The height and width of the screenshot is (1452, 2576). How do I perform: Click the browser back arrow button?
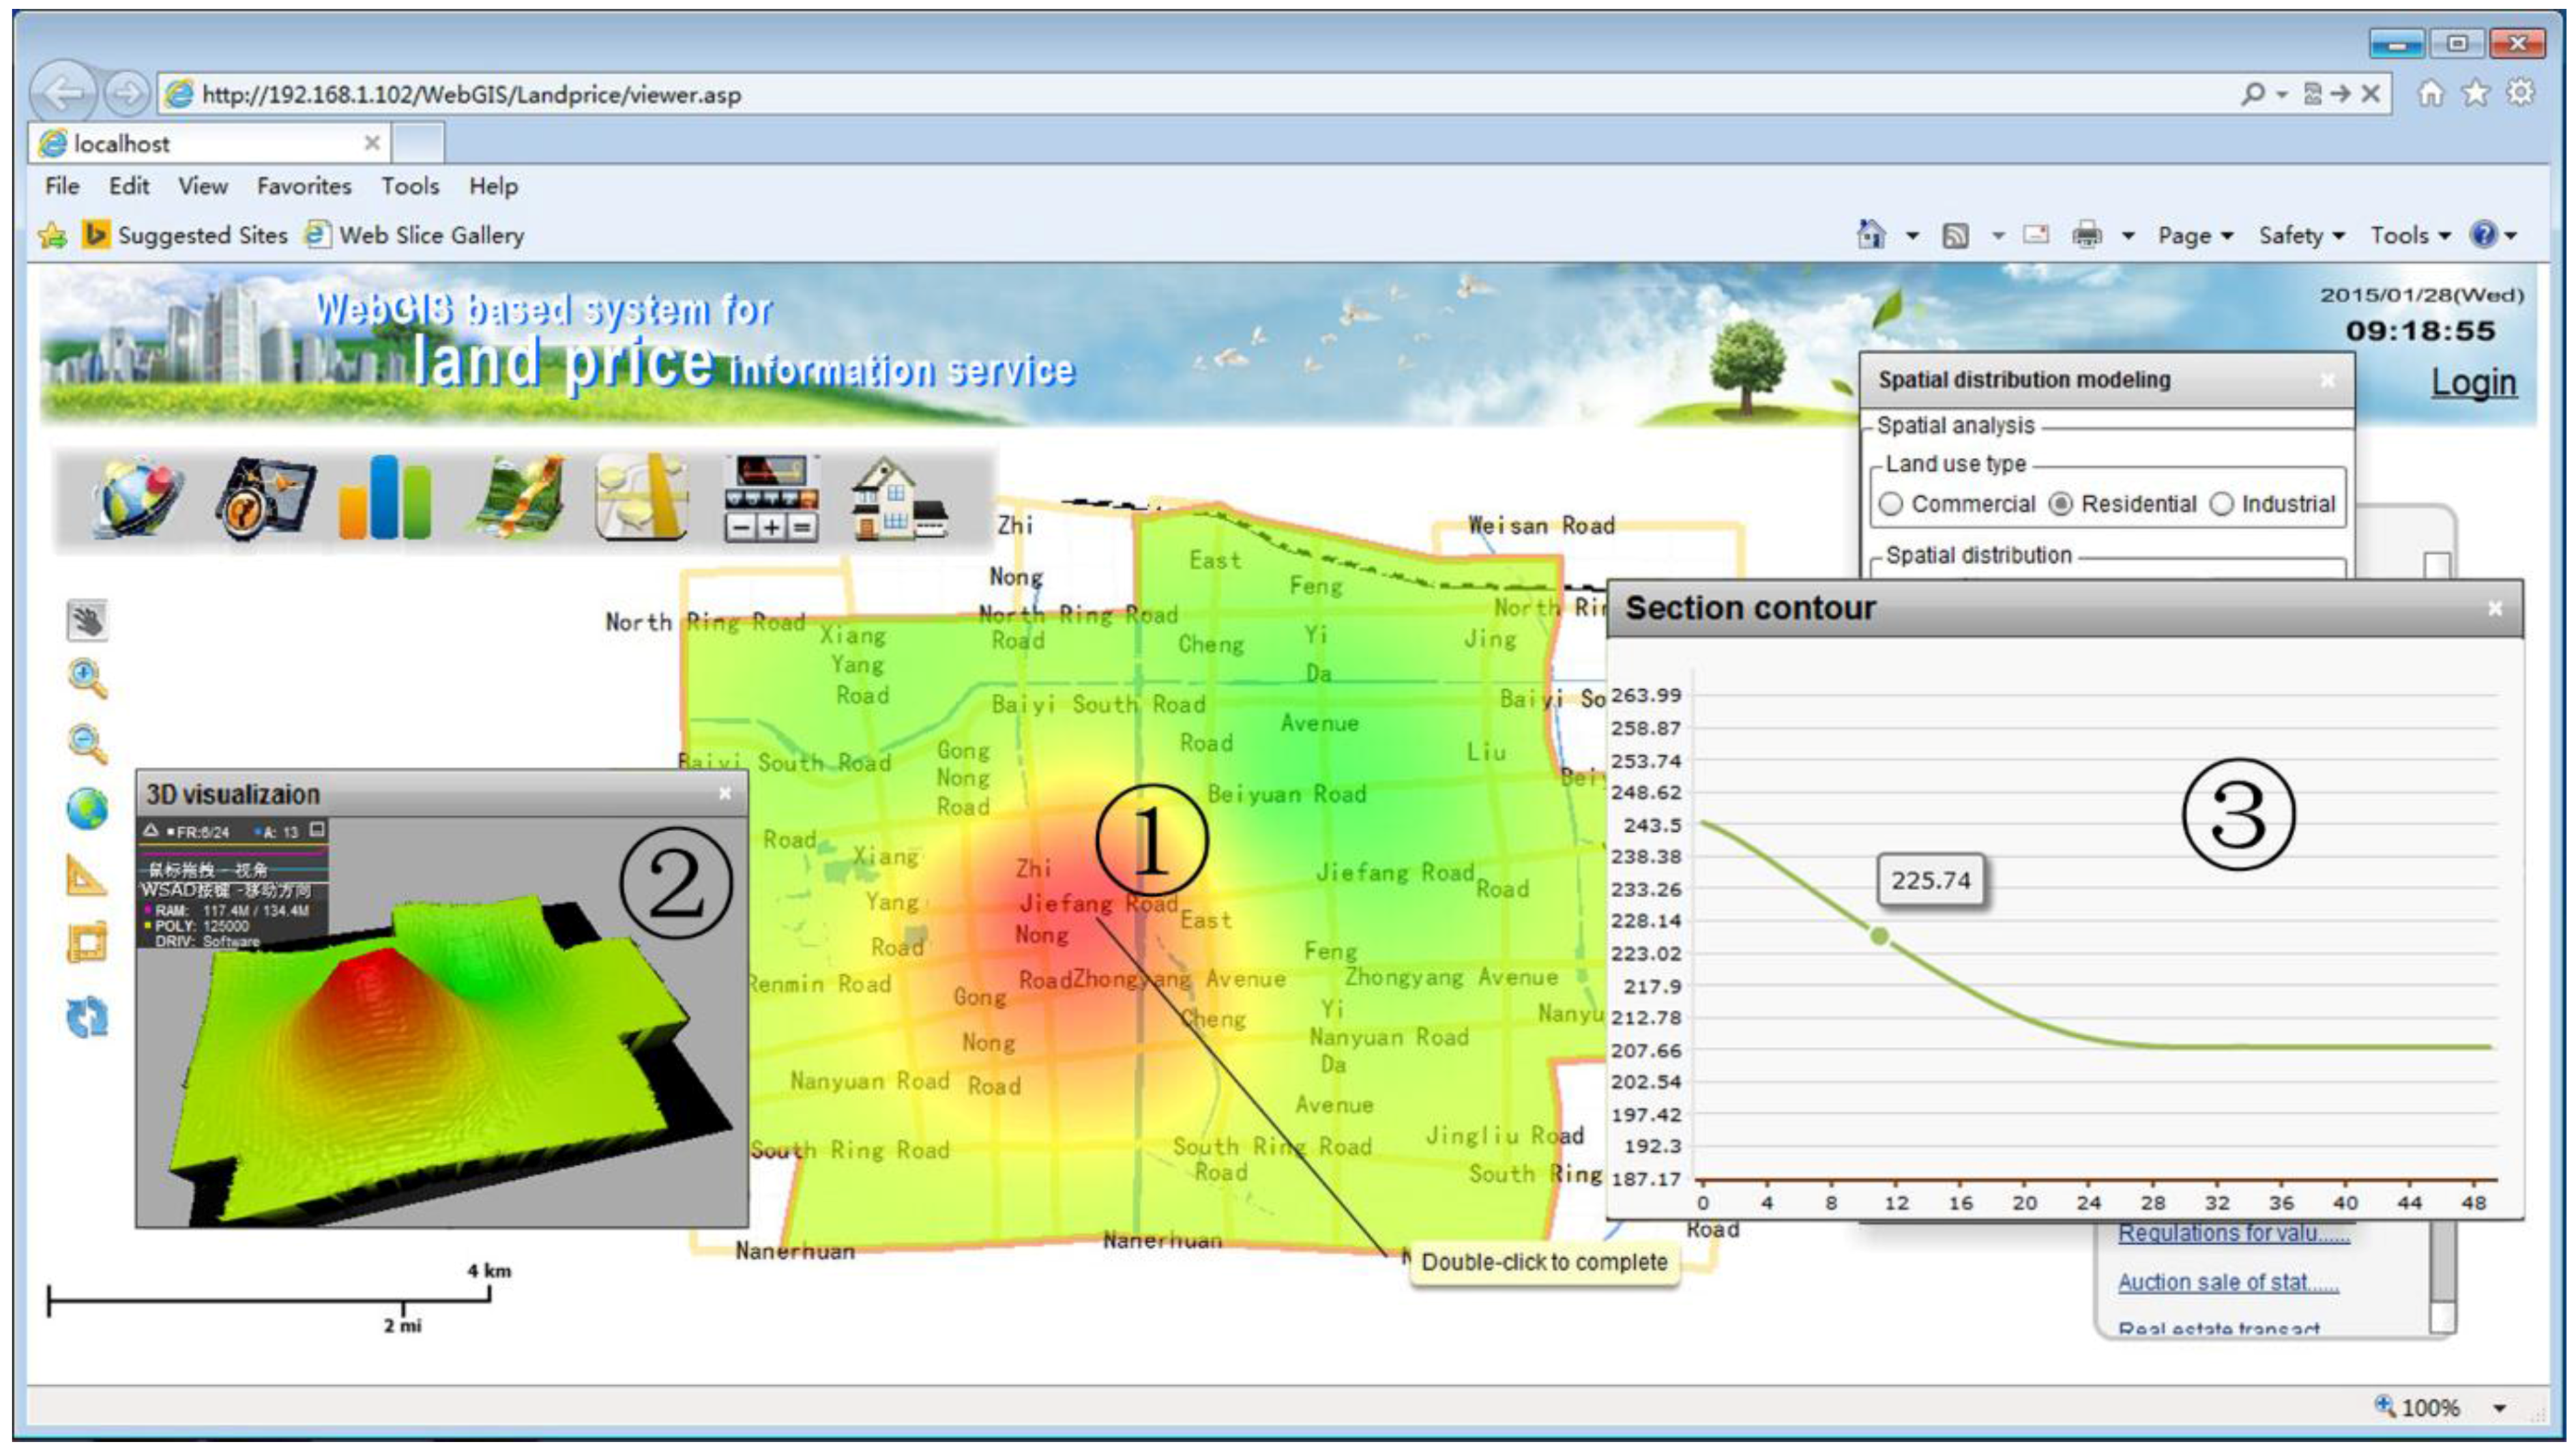coord(64,94)
